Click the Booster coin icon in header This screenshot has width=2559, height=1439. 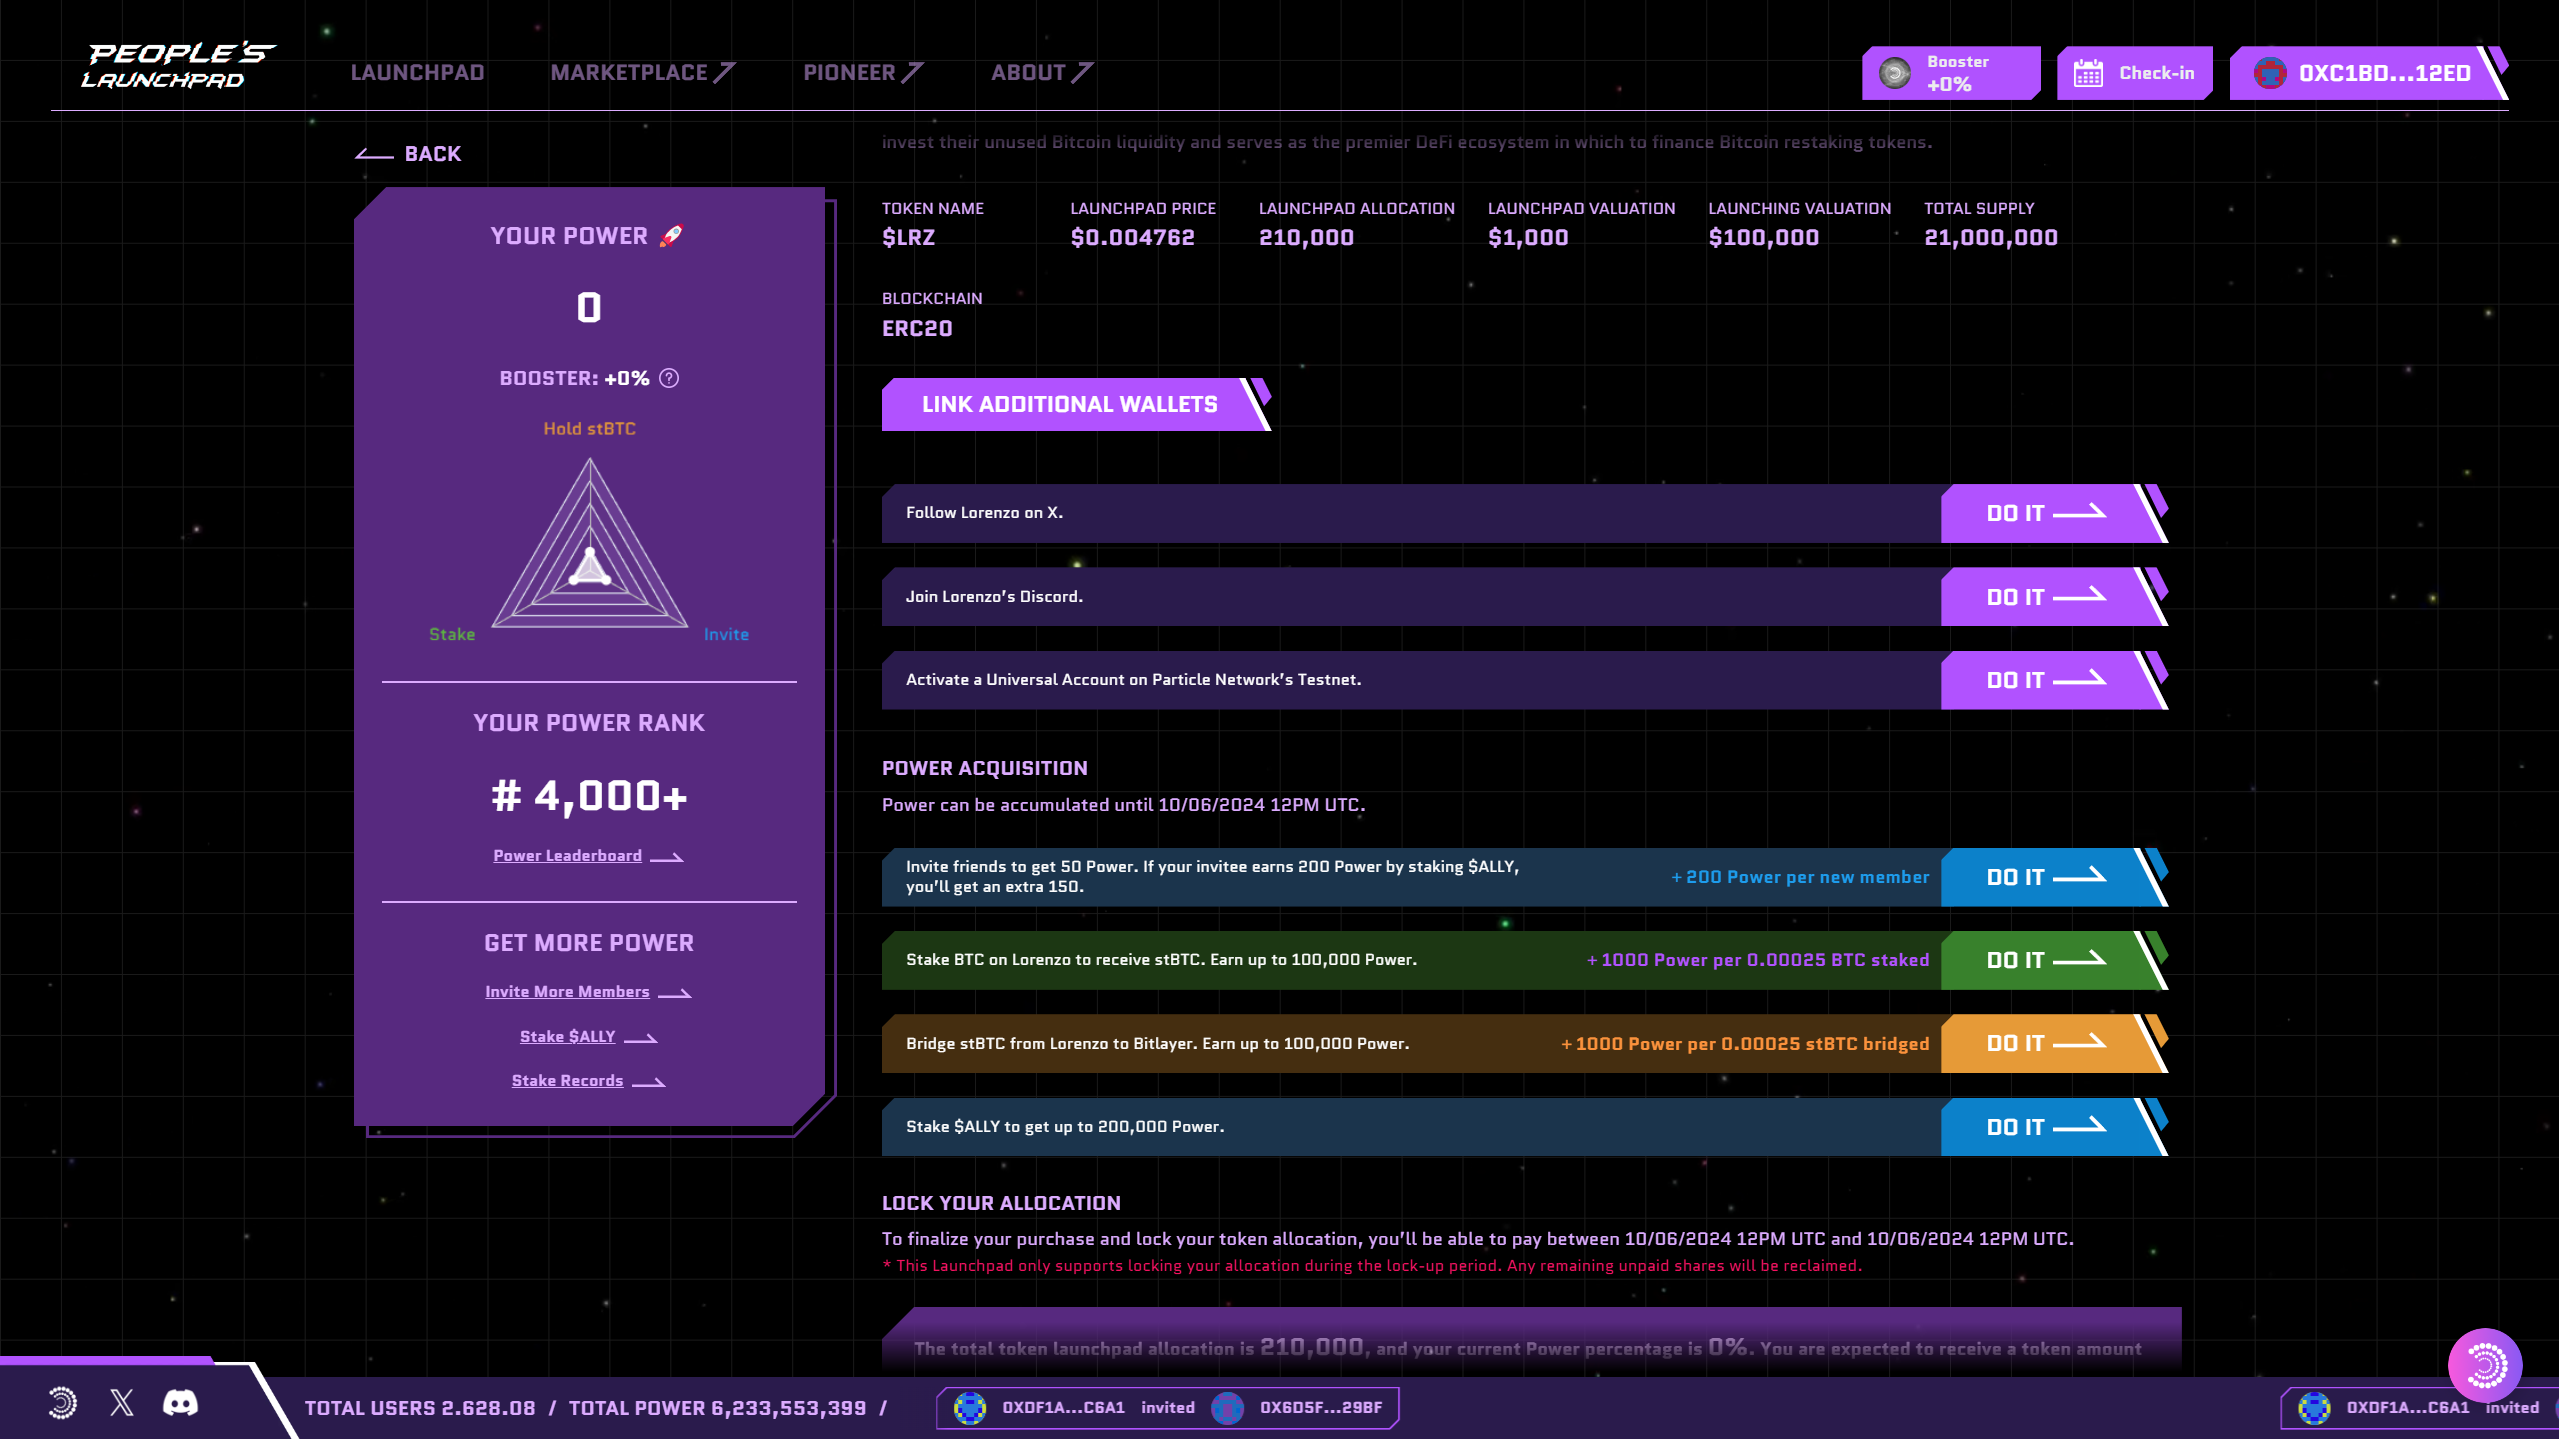click(x=1894, y=73)
